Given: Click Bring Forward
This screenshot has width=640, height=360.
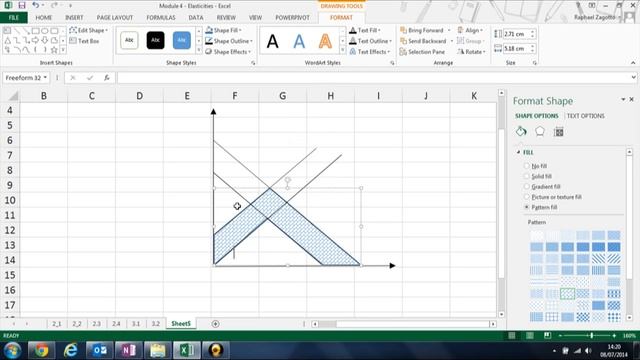Looking at the screenshot, I should [x=422, y=30].
